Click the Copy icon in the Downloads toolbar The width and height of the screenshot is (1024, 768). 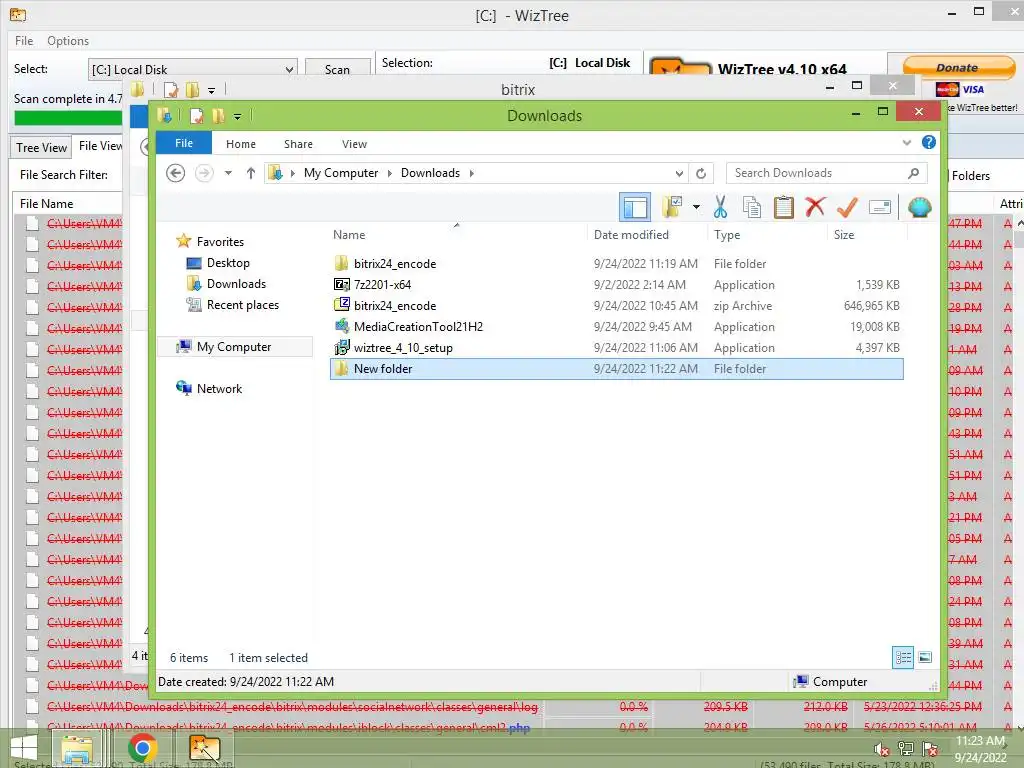click(x=752, y=207)
